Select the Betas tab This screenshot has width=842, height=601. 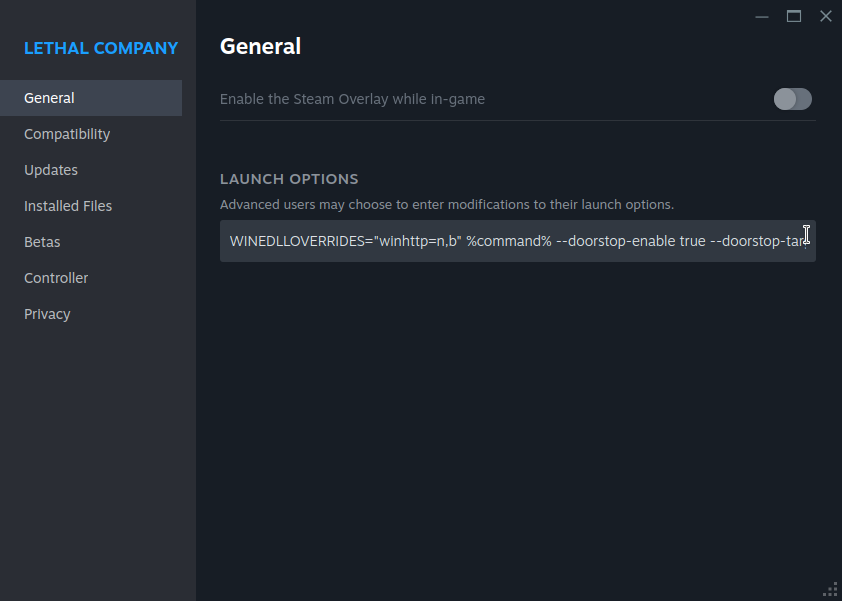(42, 242)
